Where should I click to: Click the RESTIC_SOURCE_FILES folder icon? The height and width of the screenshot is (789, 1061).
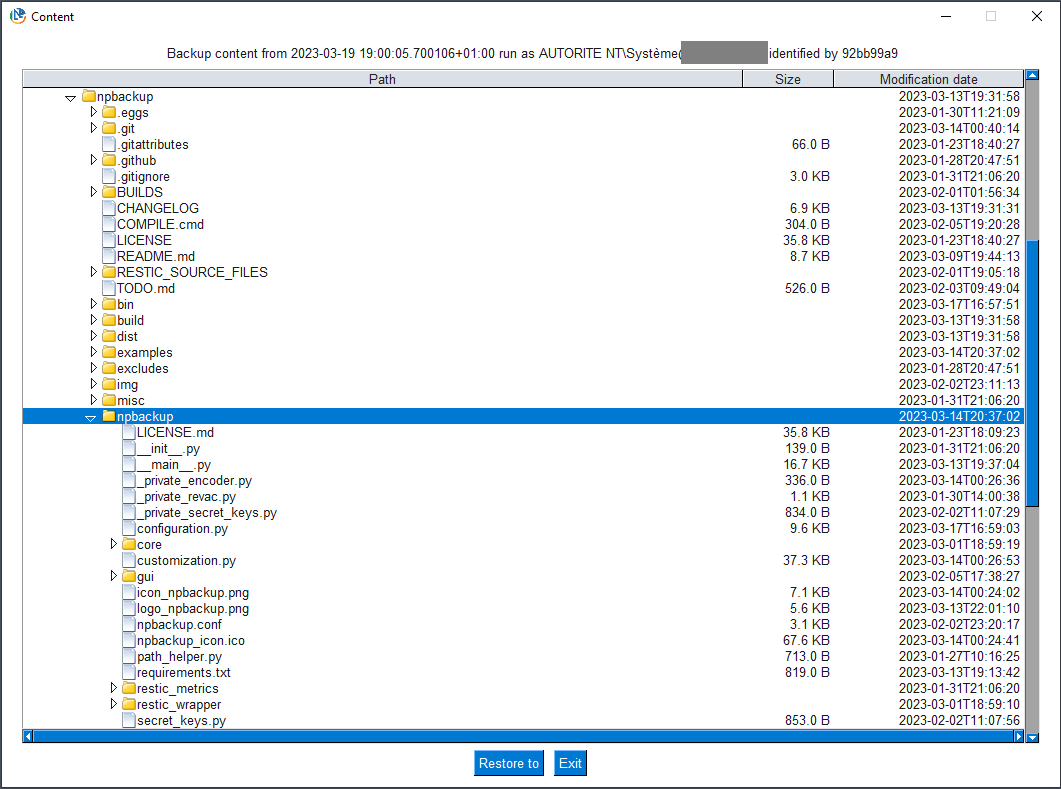click(109, 272)
